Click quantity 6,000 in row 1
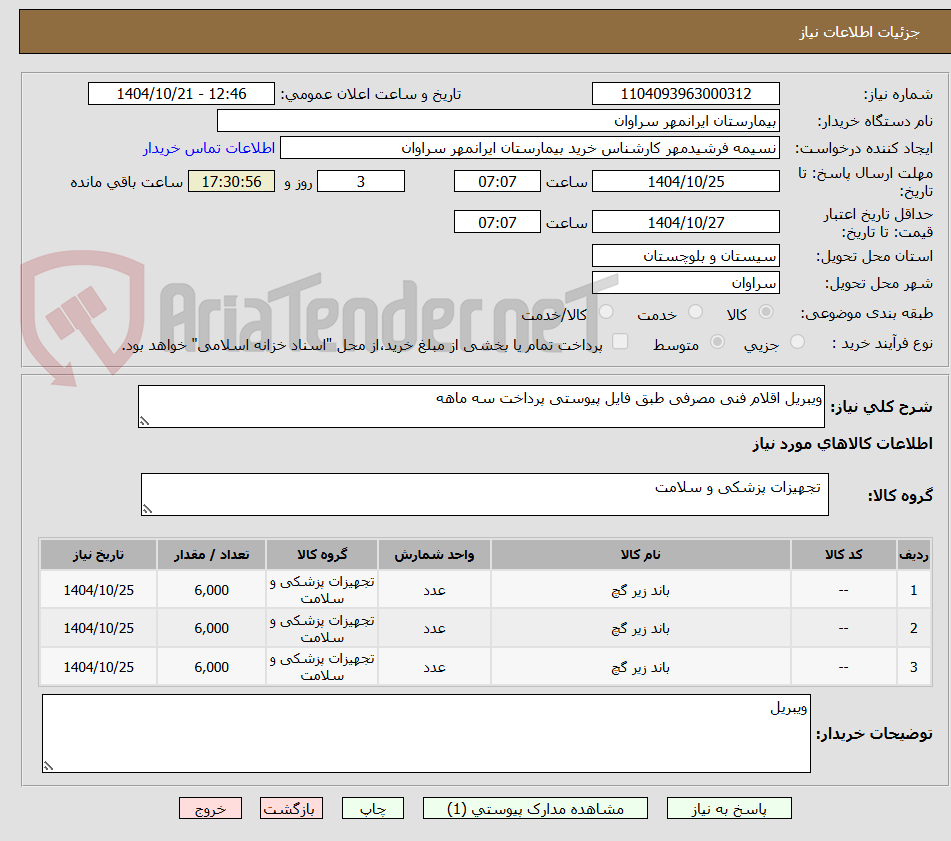The height and width of the screenshot is (841, 951). tap(212, 590)
